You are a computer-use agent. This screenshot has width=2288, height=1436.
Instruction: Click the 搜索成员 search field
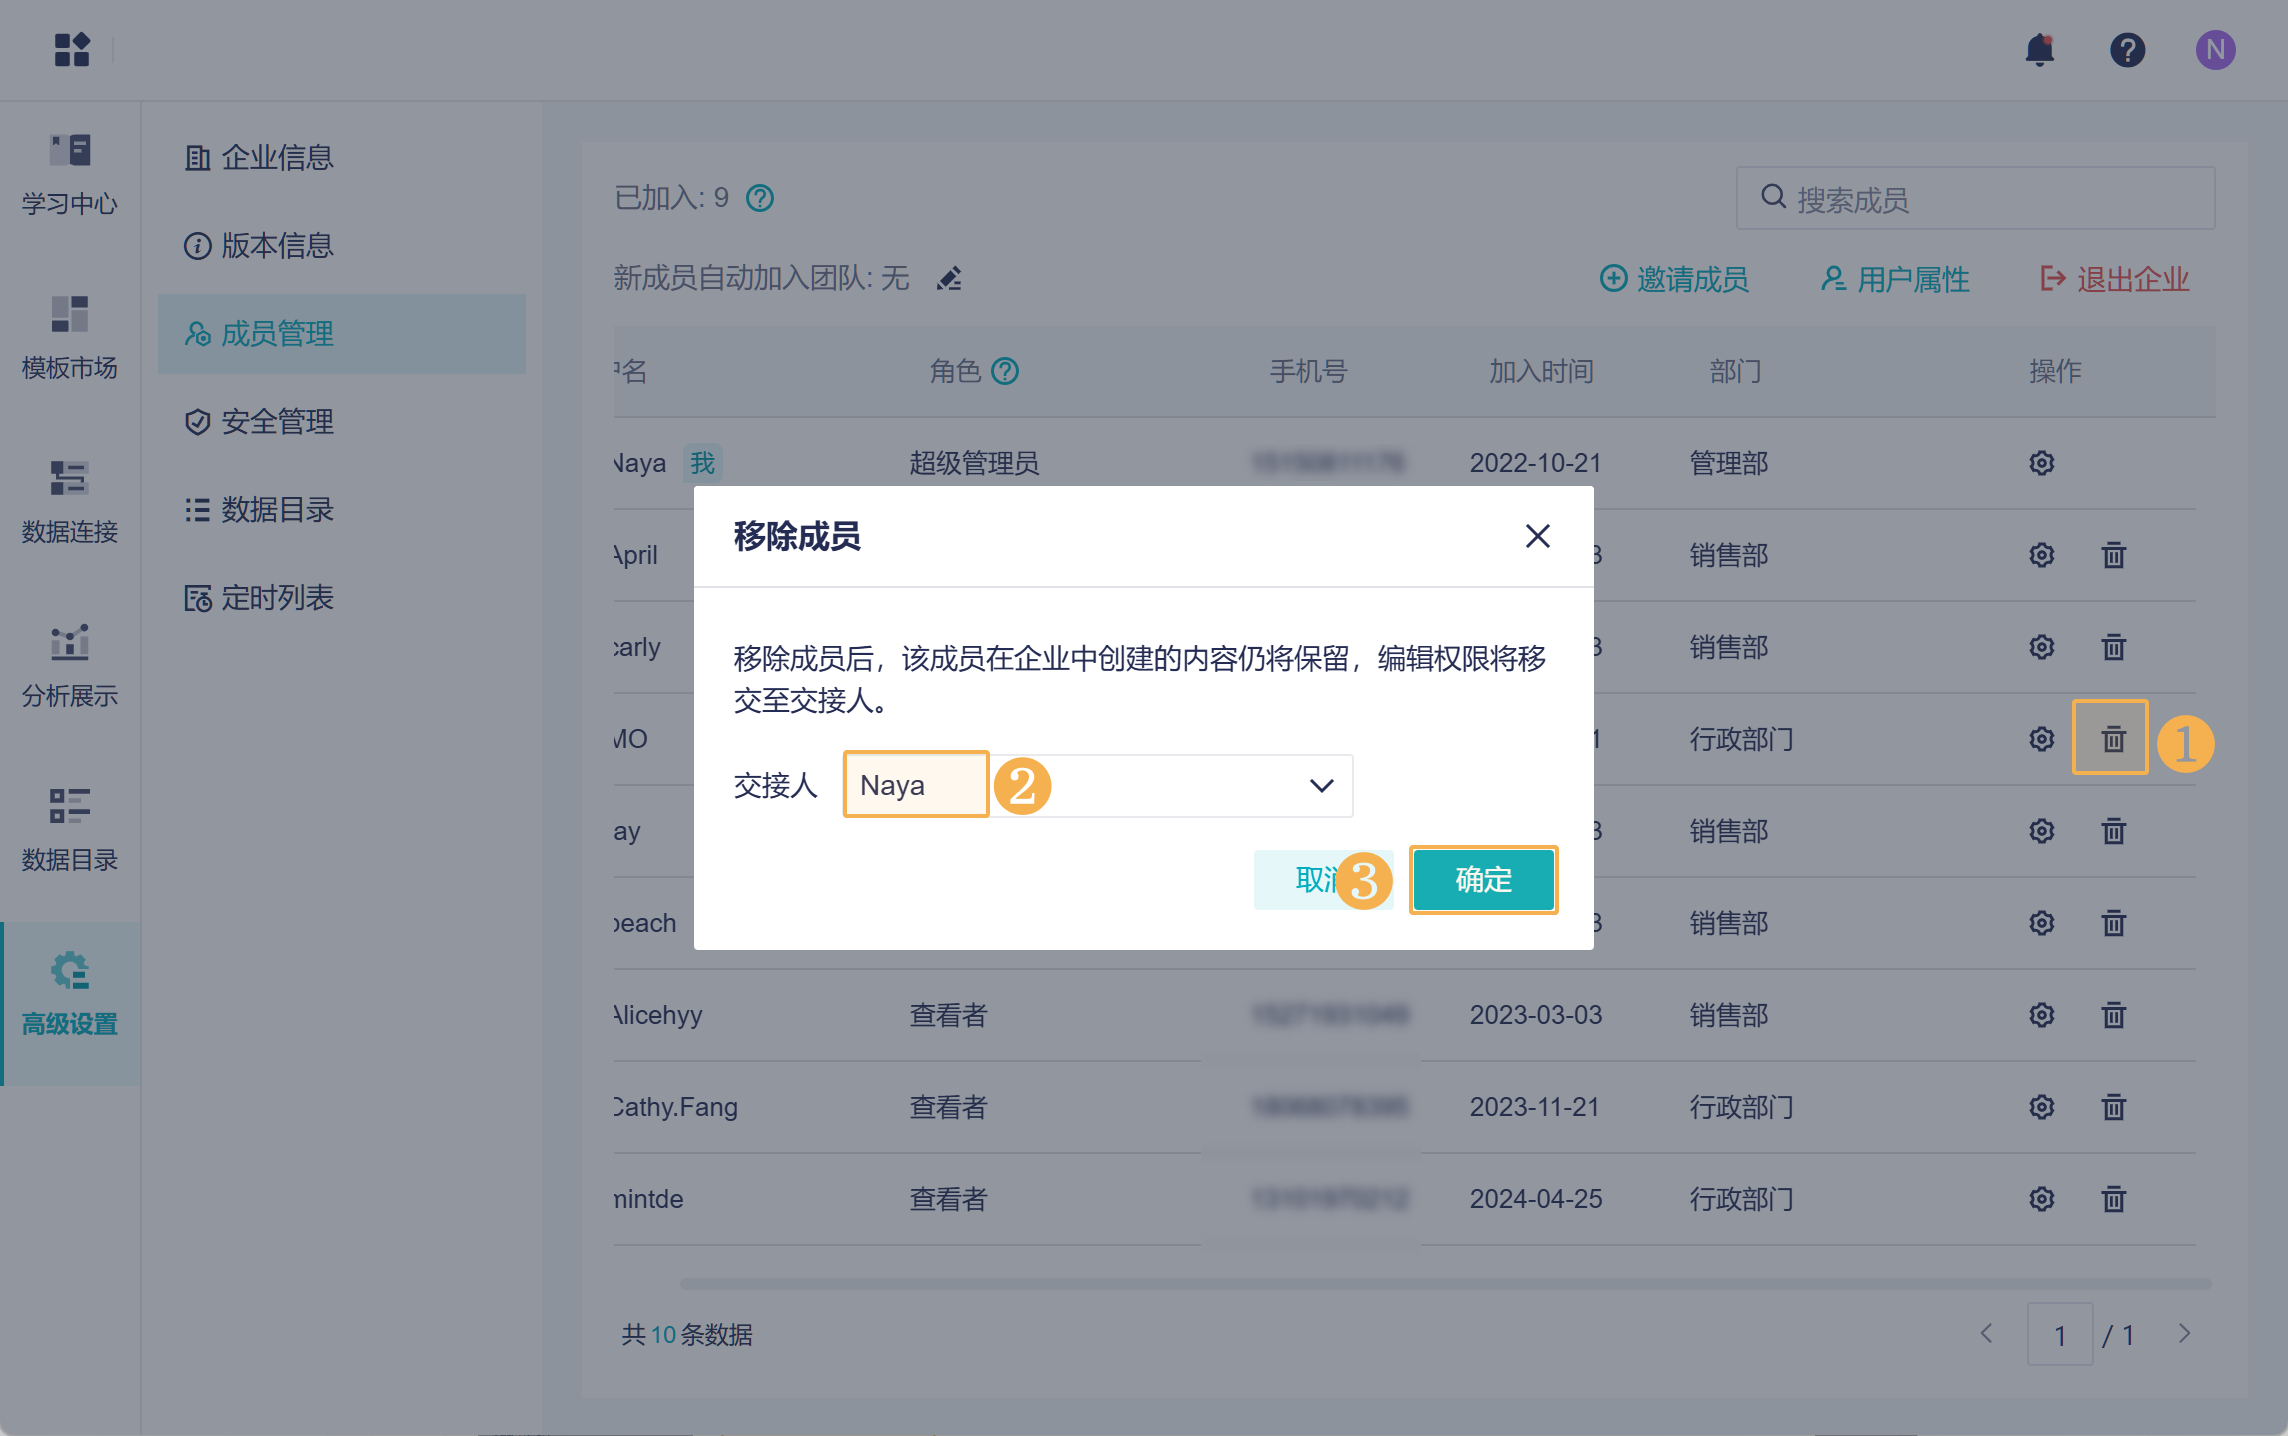[x=1976, y=199]
